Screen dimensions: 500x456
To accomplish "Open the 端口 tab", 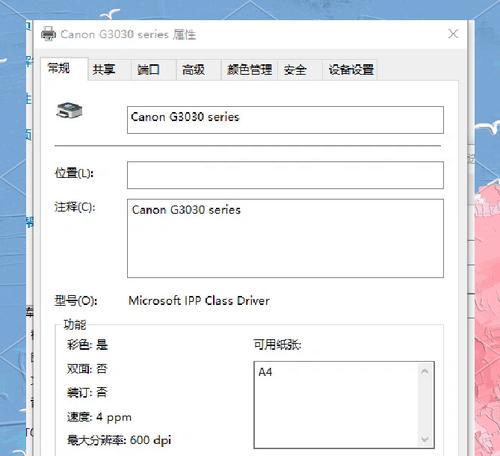I will [x=154, y=70].
